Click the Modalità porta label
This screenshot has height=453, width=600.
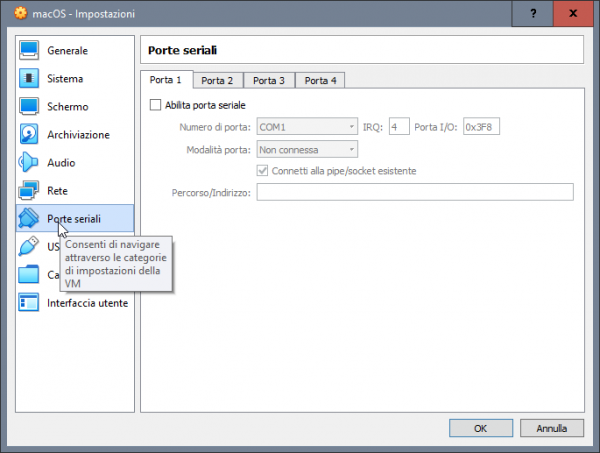[218, 150]
